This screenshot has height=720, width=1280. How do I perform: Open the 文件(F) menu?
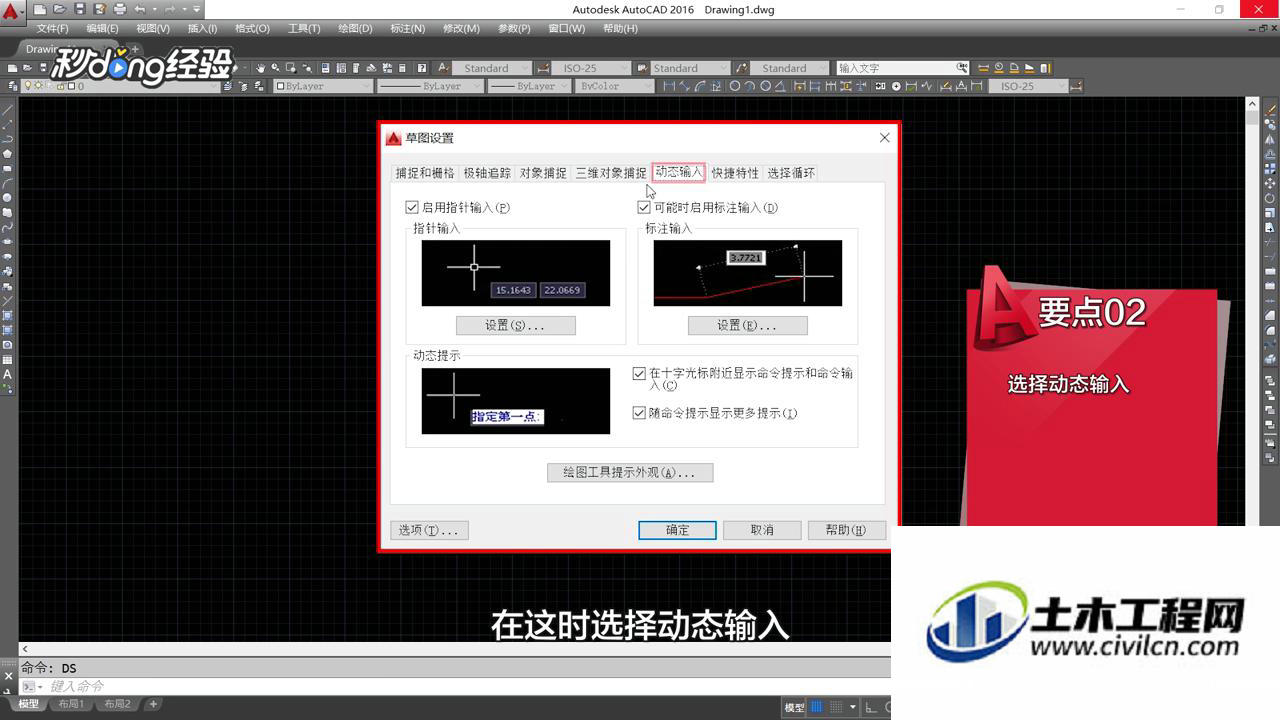tap(53, 29)
